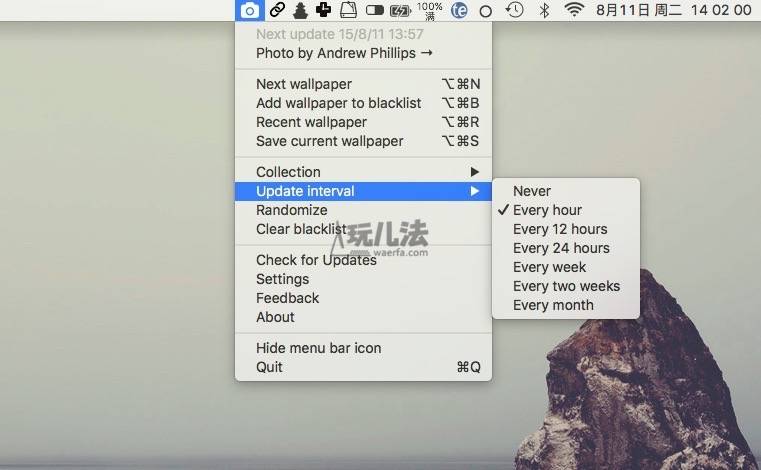
Task: Choose Check for Updates
Action: tap(364, 260)
